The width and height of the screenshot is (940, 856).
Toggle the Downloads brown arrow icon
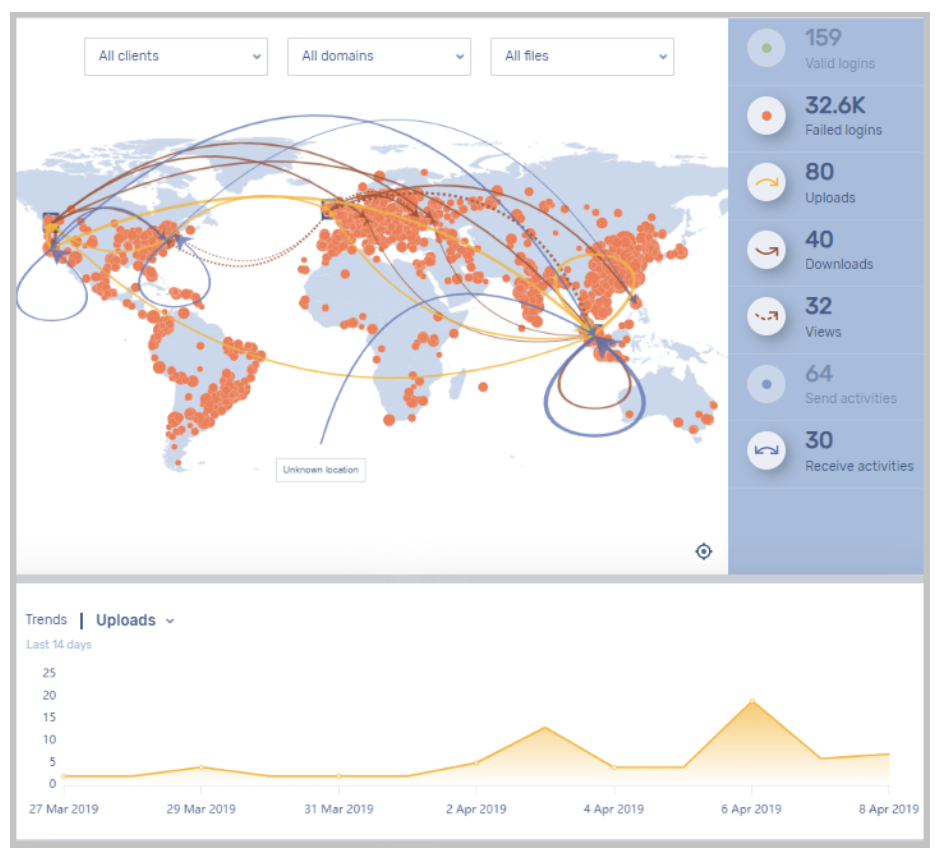click(766, 250)
